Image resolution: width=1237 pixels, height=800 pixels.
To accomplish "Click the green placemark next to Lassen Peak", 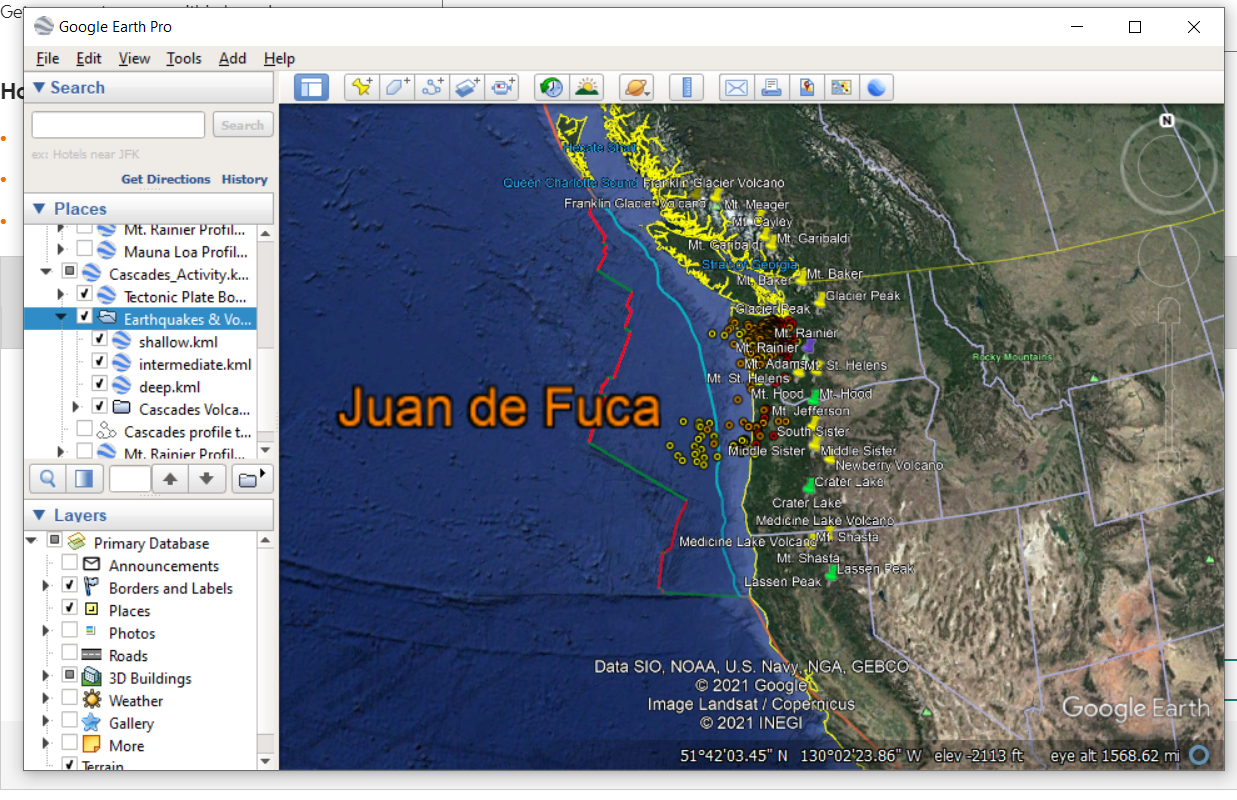I will [831, 574].
